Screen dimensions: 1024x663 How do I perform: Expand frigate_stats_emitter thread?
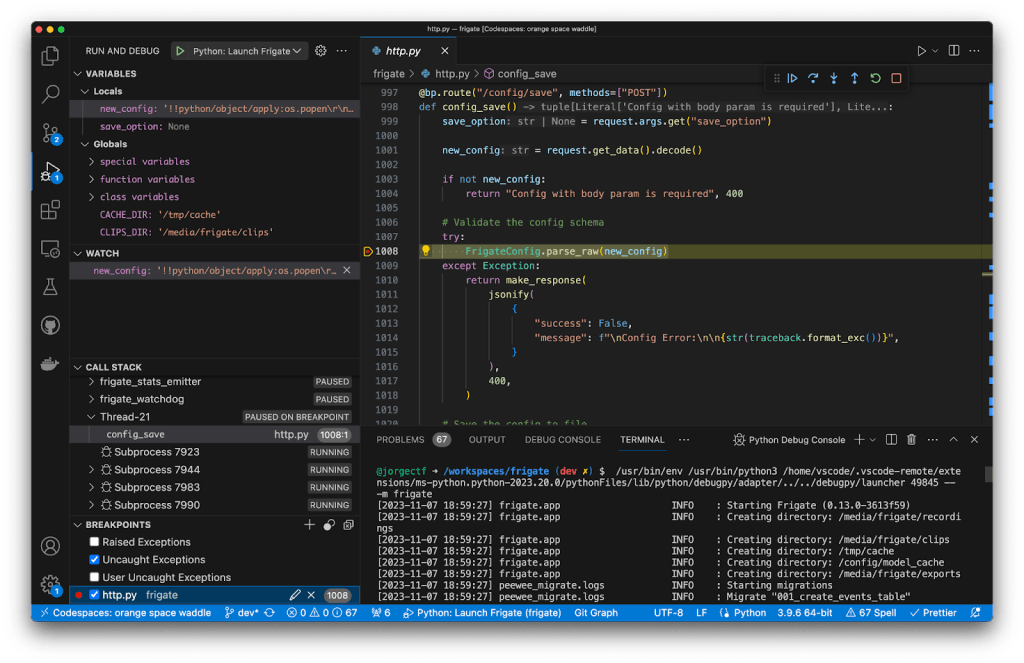pyautogui.click(x=91, y=381)
